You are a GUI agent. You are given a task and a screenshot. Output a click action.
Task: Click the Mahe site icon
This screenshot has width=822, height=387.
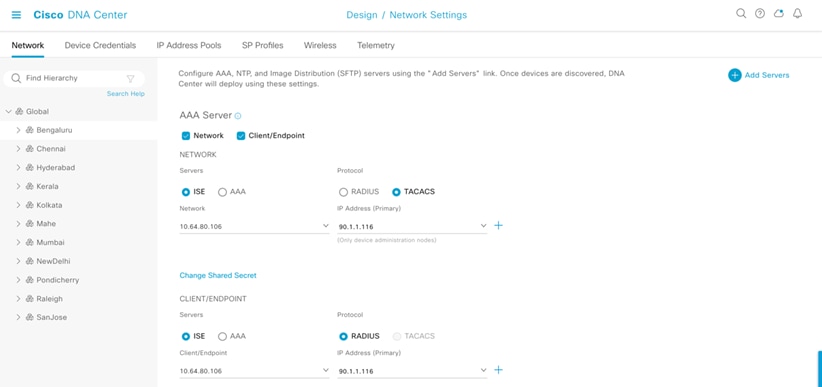pyautogui.click(x=30, y=224)
